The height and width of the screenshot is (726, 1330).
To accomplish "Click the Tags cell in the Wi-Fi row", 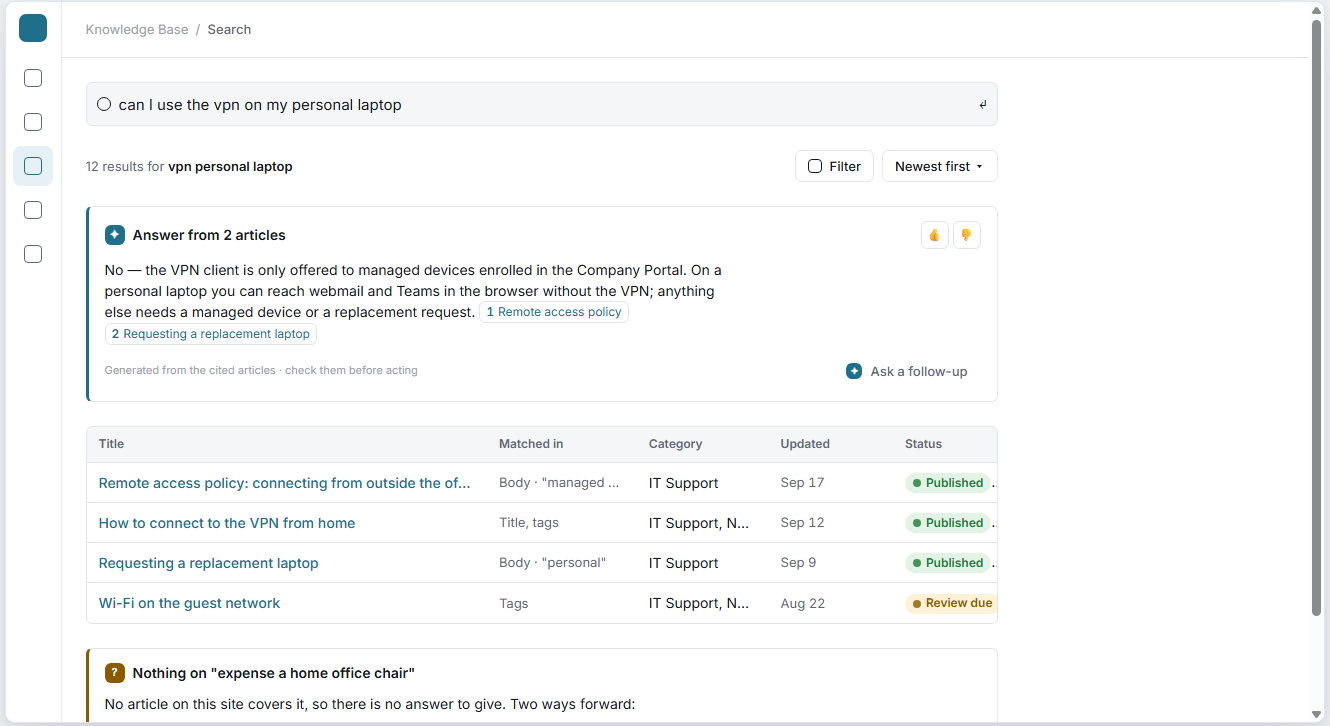I will click(x=514, y=603).
